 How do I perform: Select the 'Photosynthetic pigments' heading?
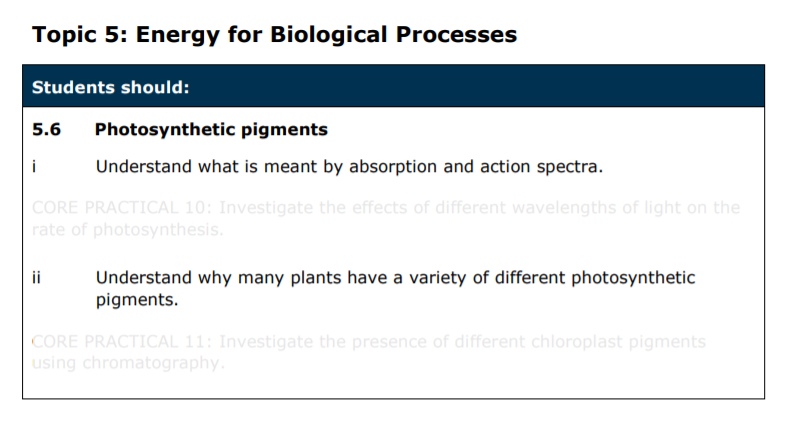[211, 130]
